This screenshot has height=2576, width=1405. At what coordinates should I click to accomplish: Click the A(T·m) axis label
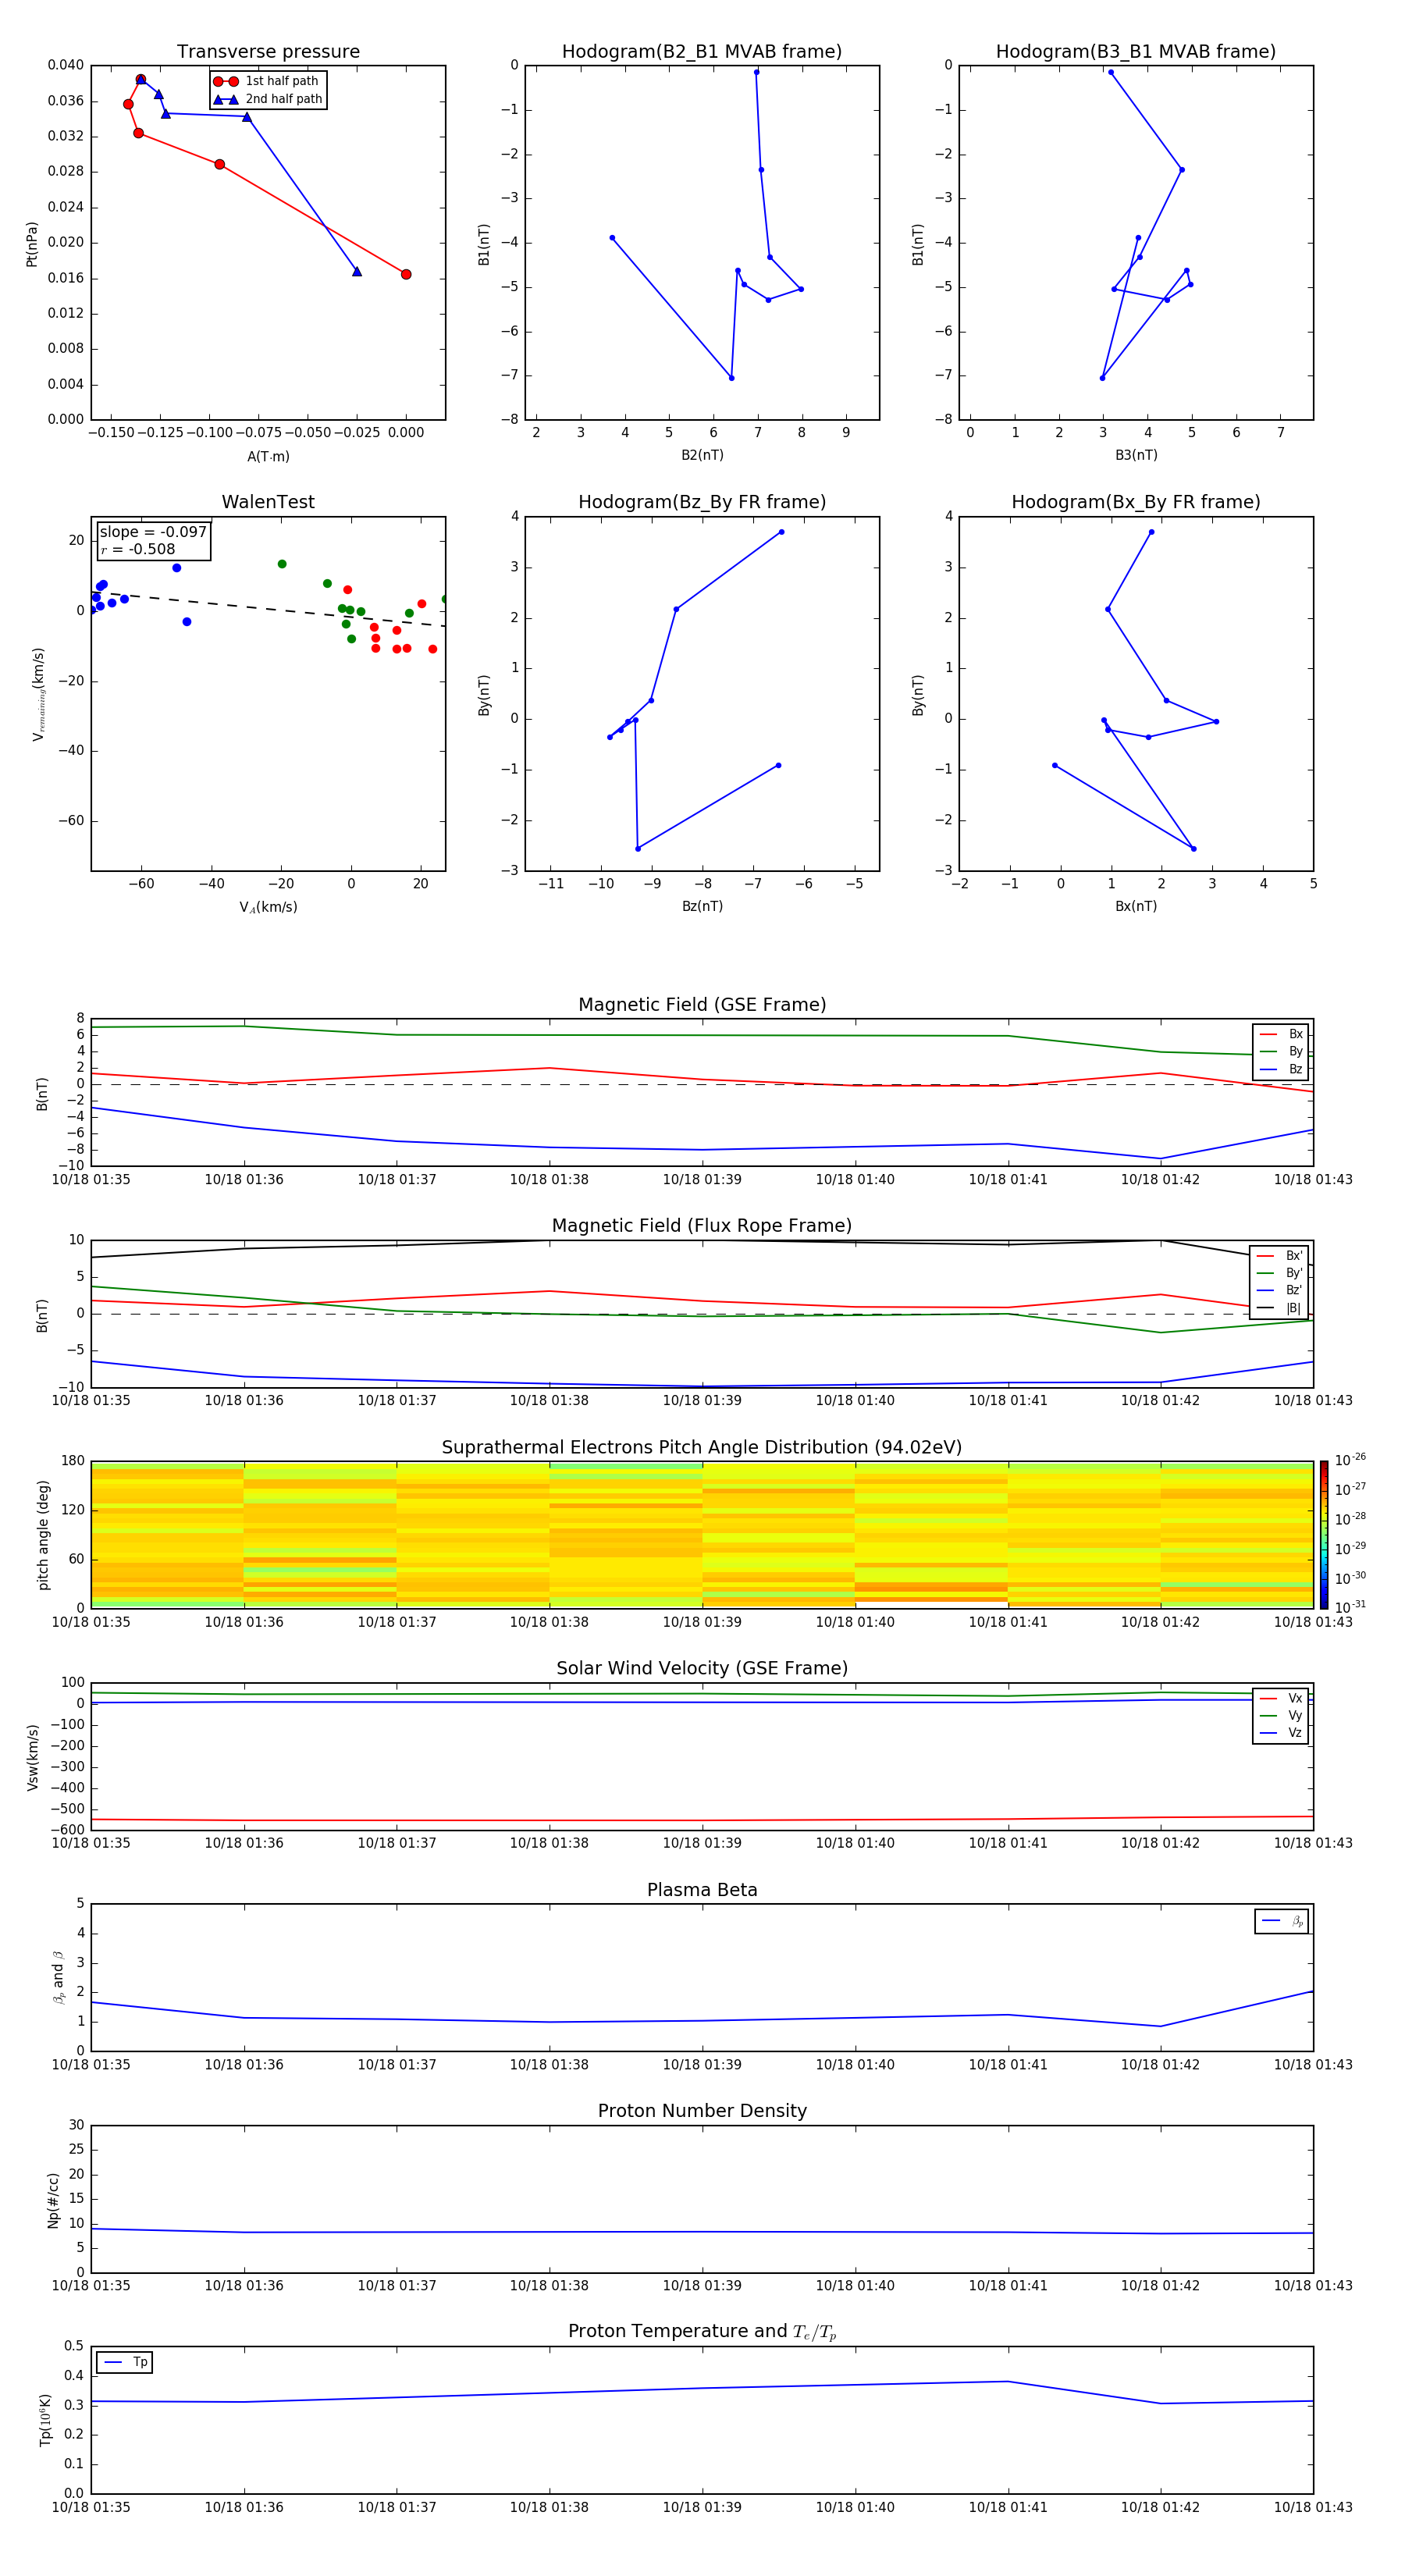(x=268, y=457)
